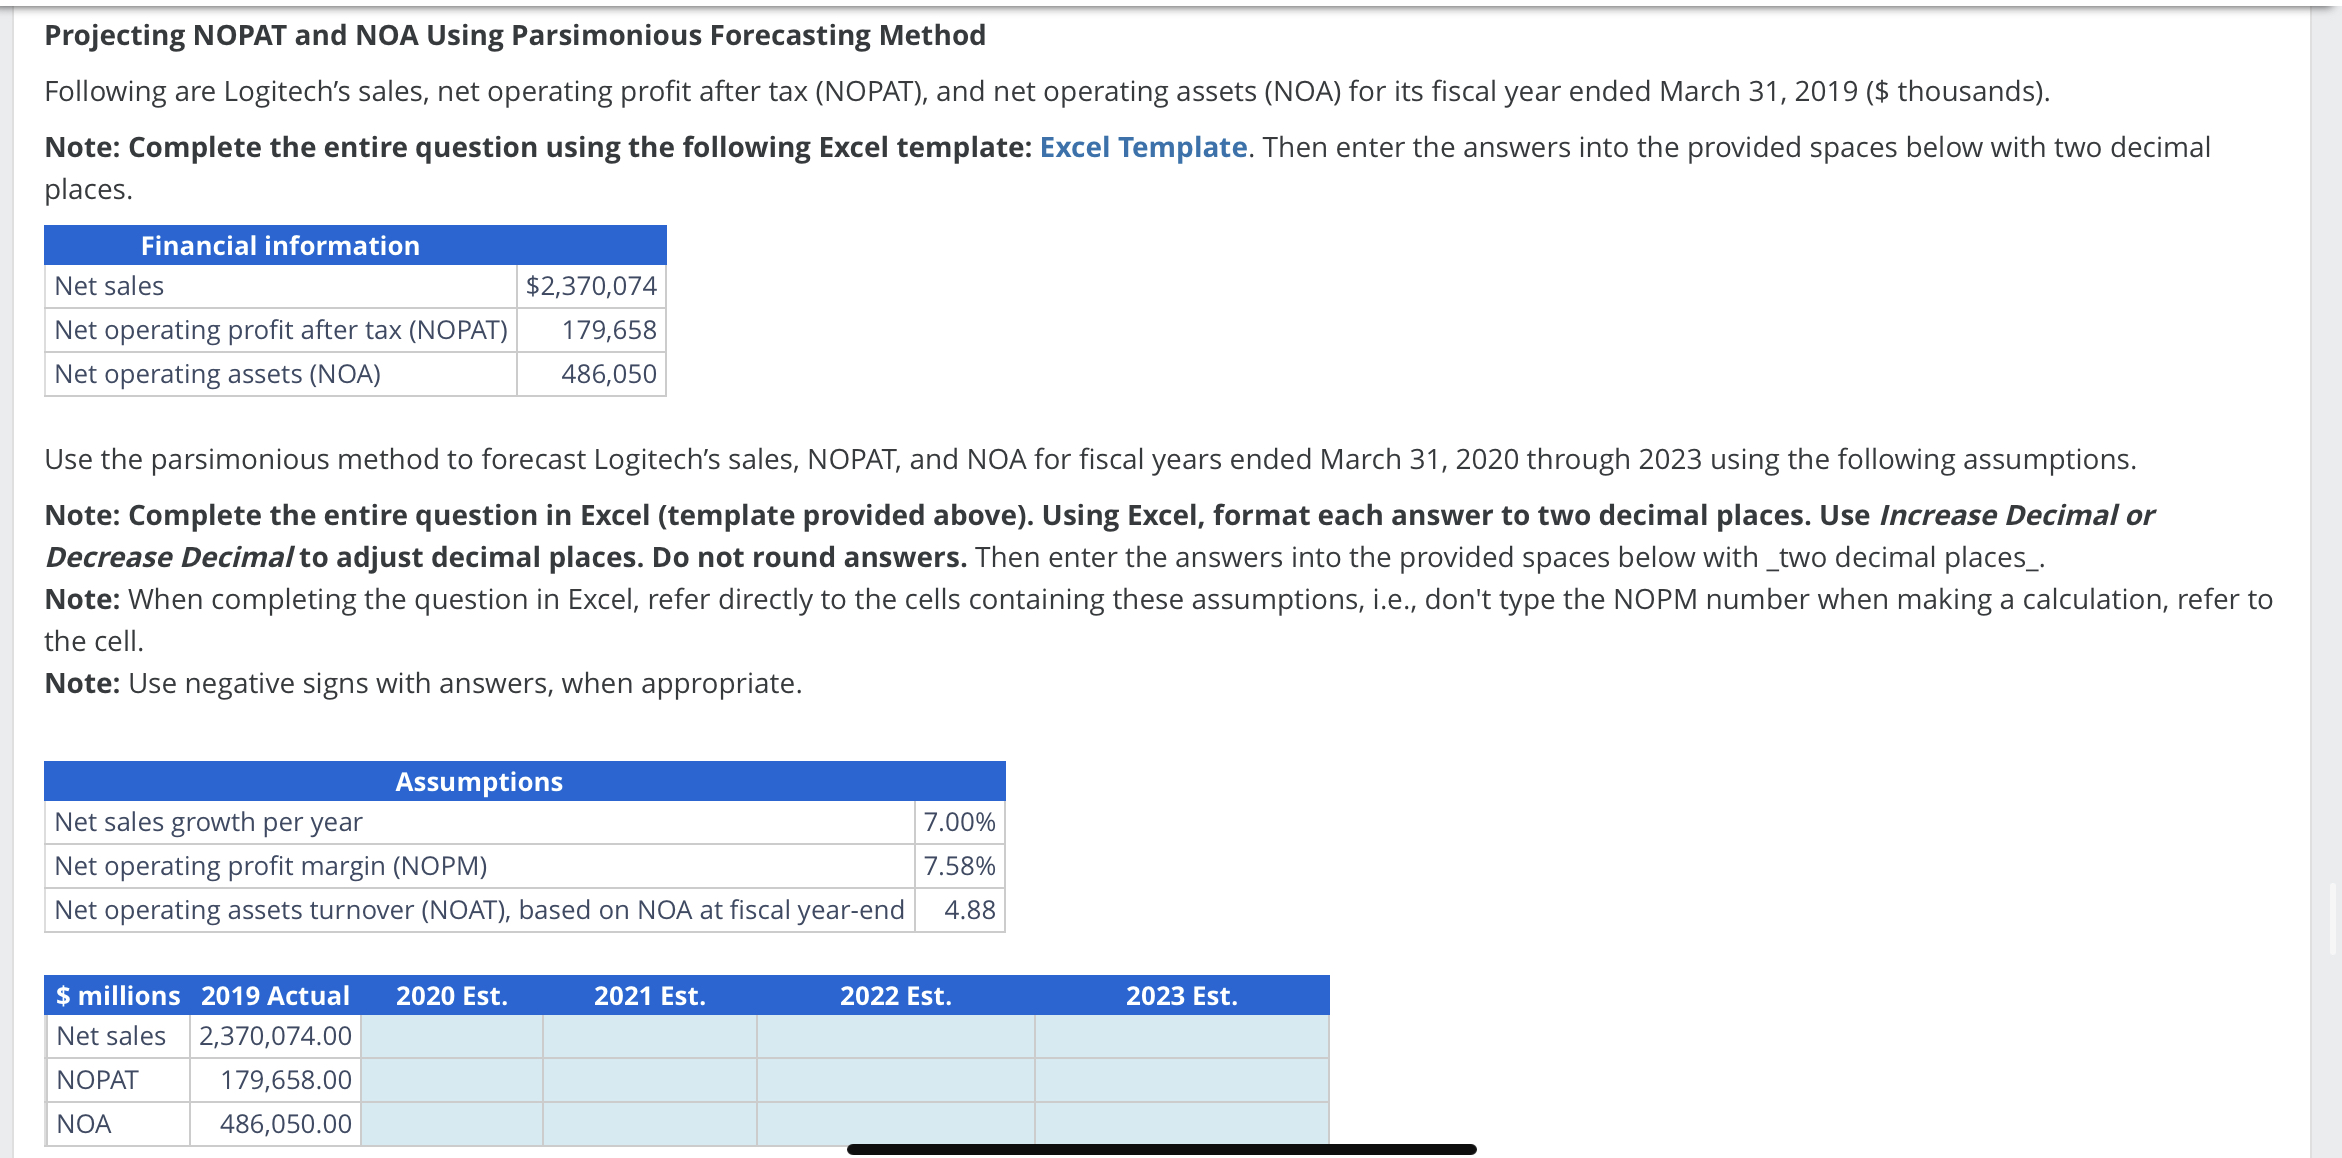Click the 2021 Est. Net sales input cell

click(648, 1036)
